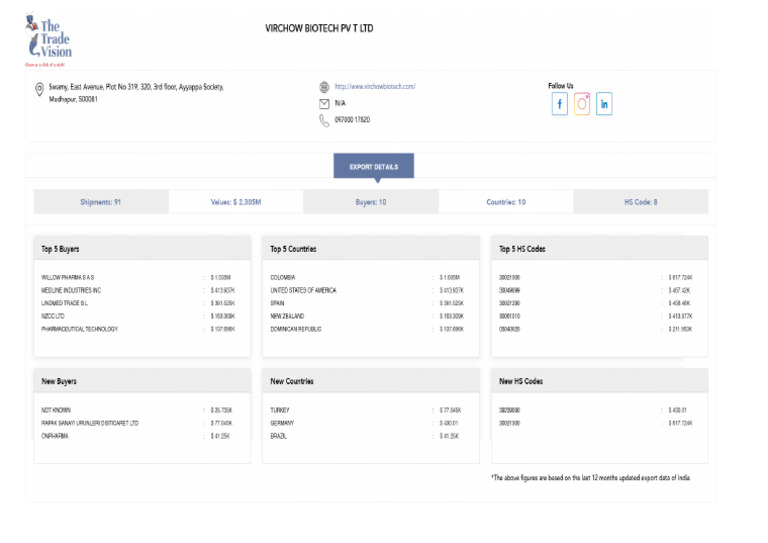Click the Follow Us label
The image size is (768, 543).
[x=561, y=86]
